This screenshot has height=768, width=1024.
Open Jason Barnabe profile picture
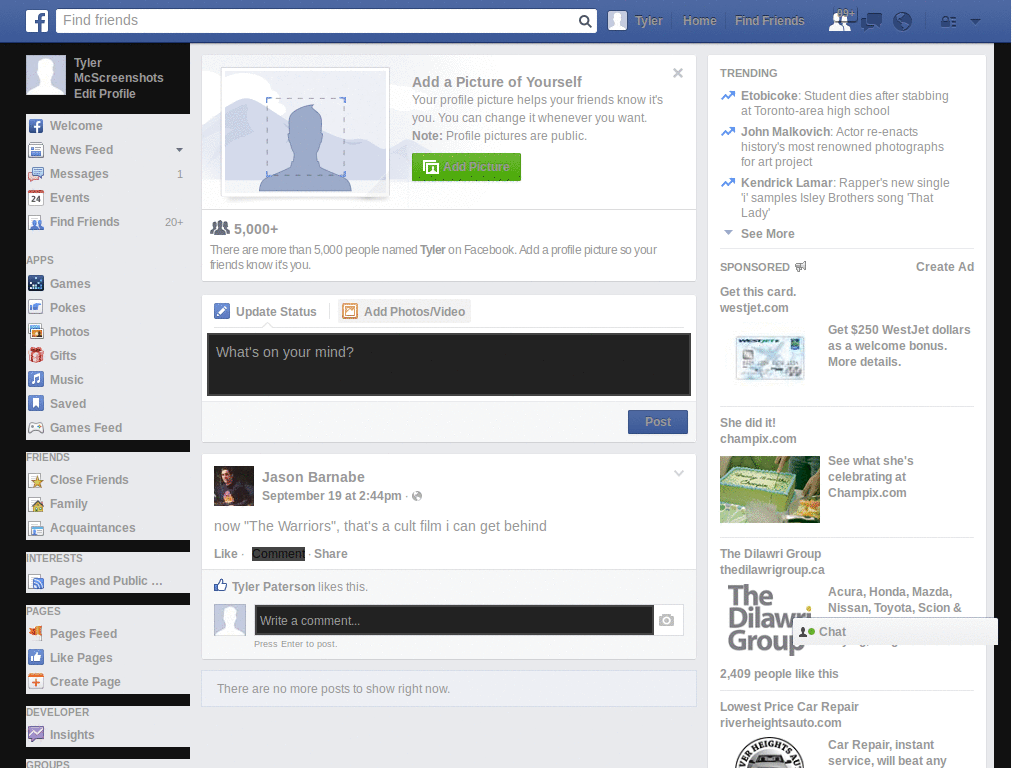[x=234, y=486]
